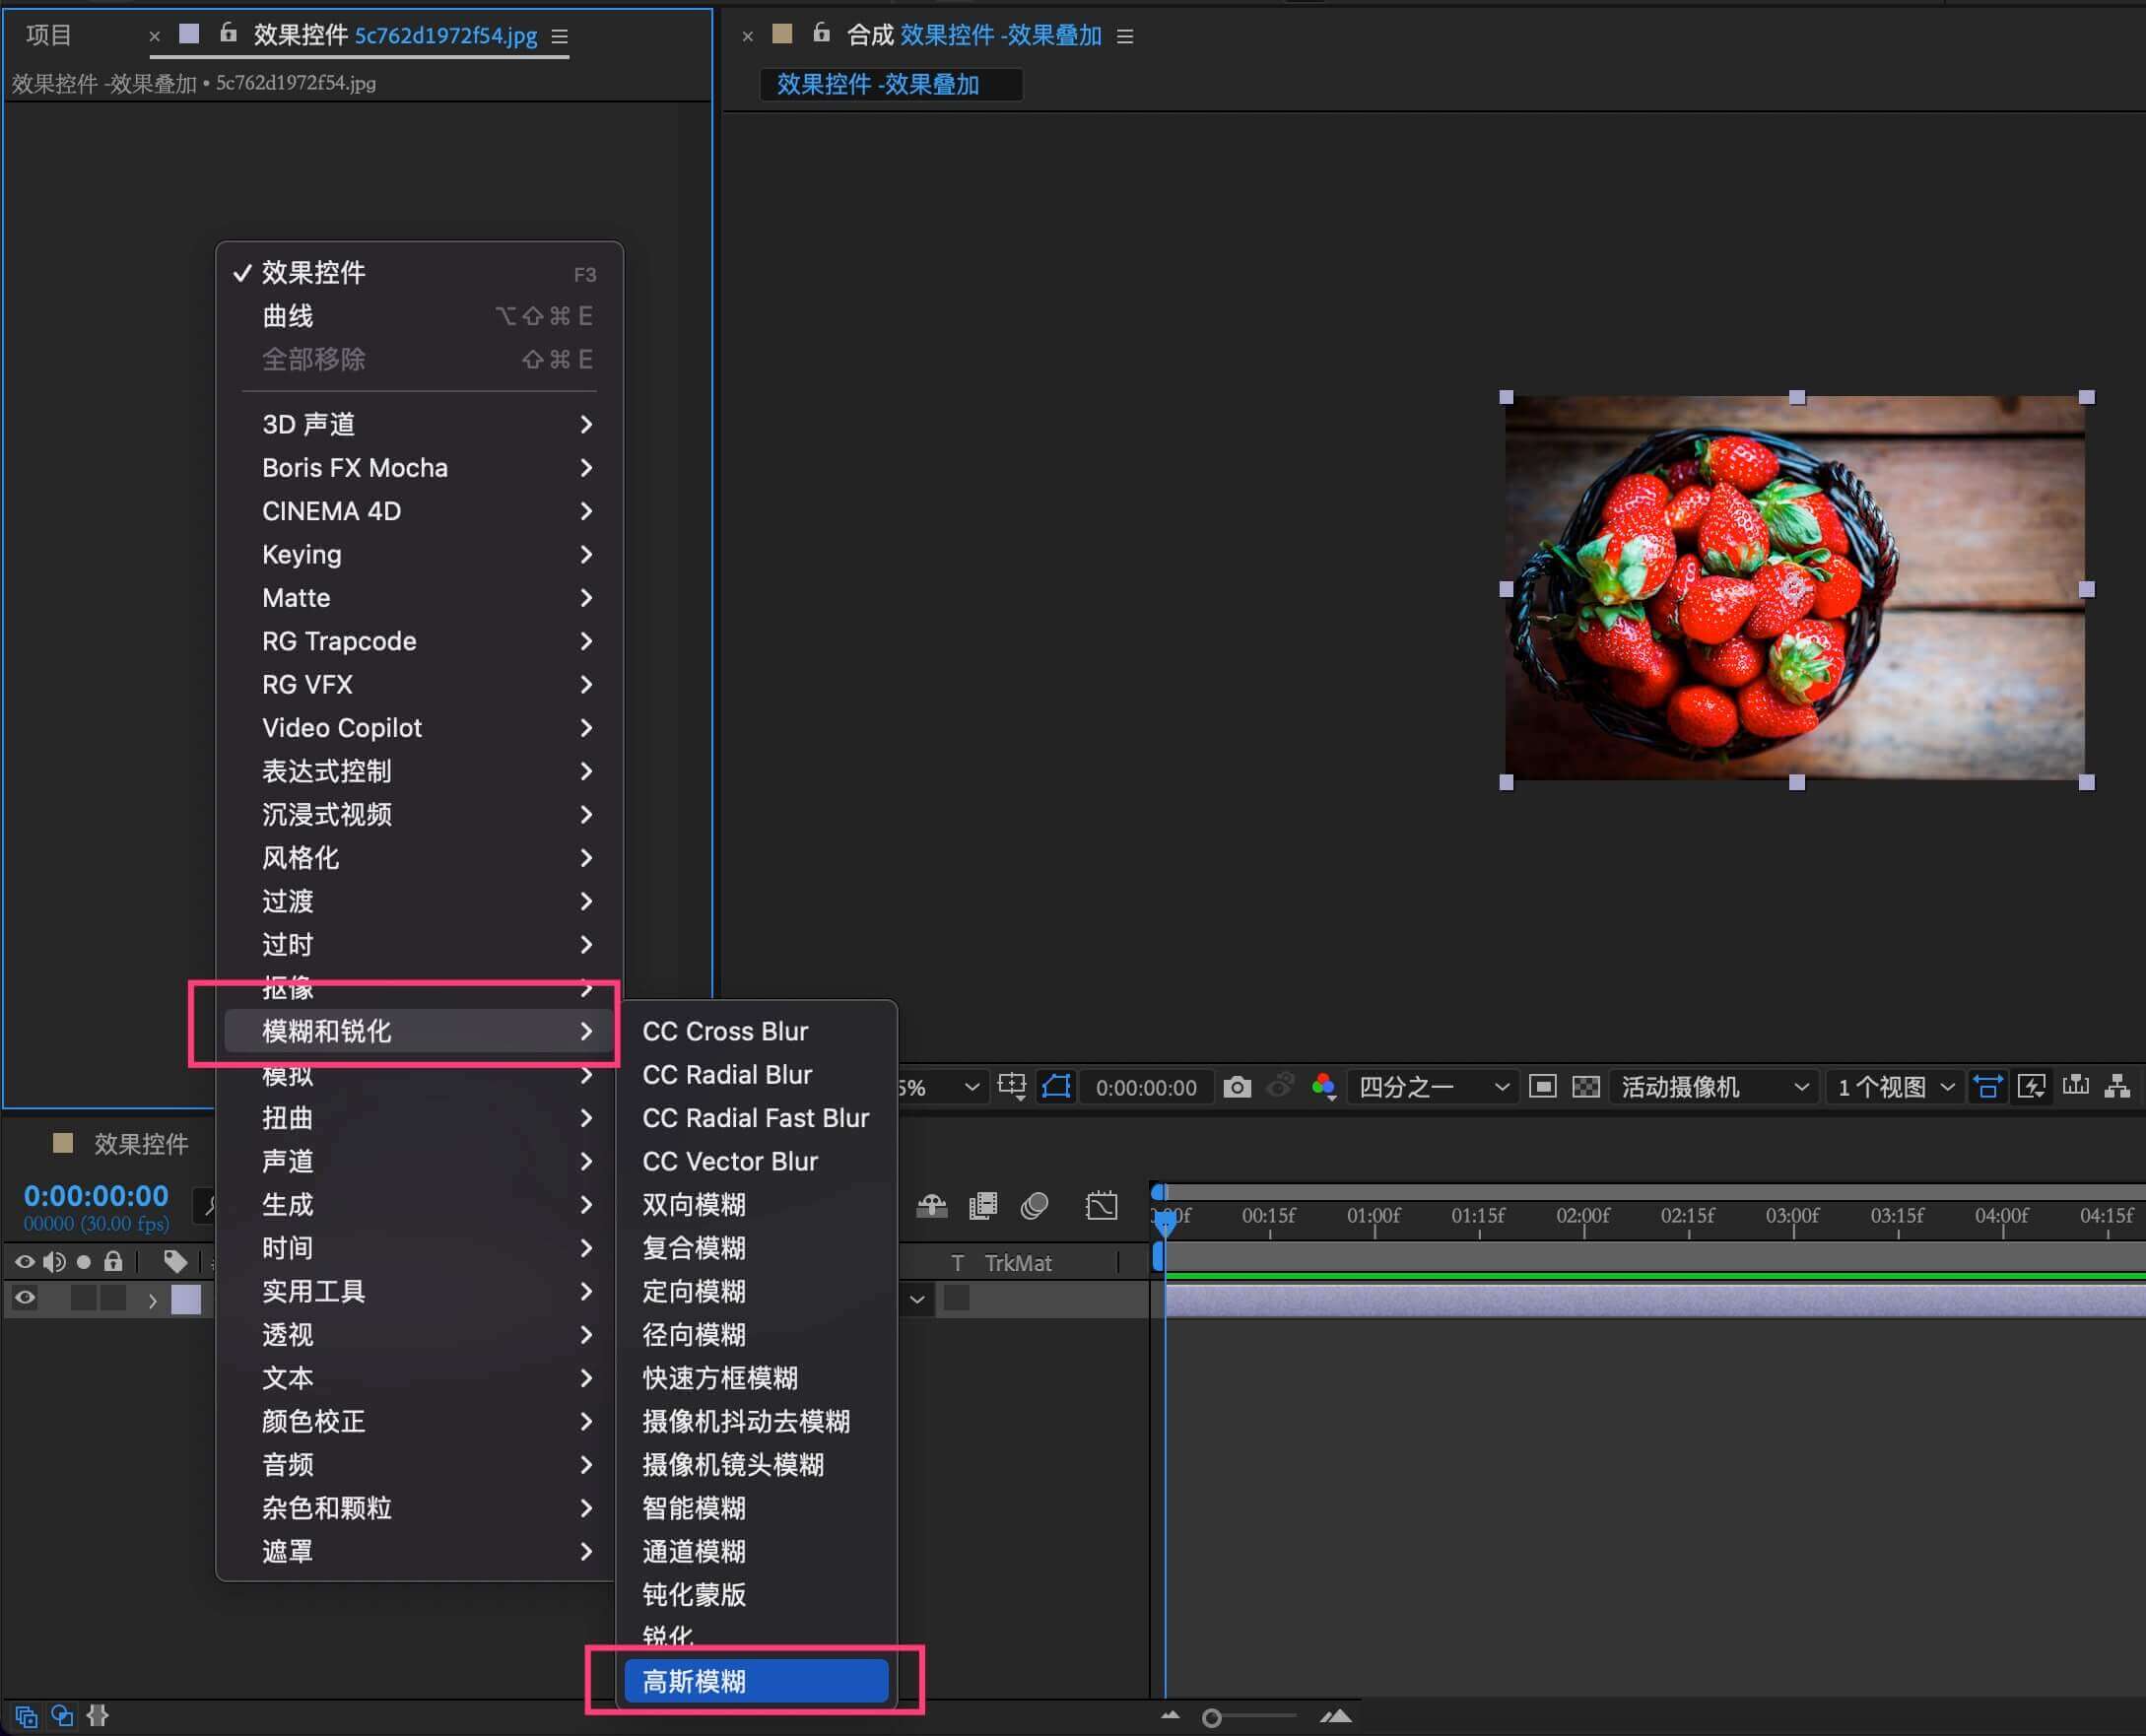Click the frame blending filmstrip icon
This screenshot has width=2146, height=1736.
(x=983, y=1206)
